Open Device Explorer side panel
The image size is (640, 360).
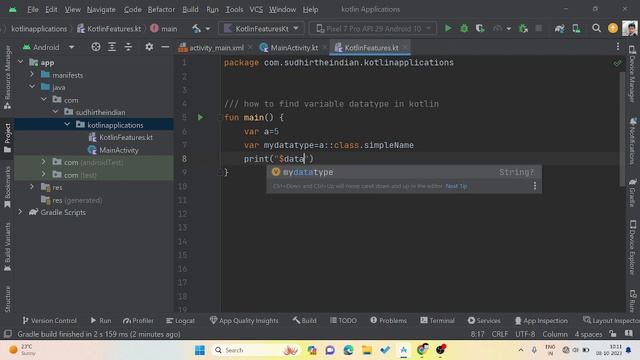[x=633, y=248]
